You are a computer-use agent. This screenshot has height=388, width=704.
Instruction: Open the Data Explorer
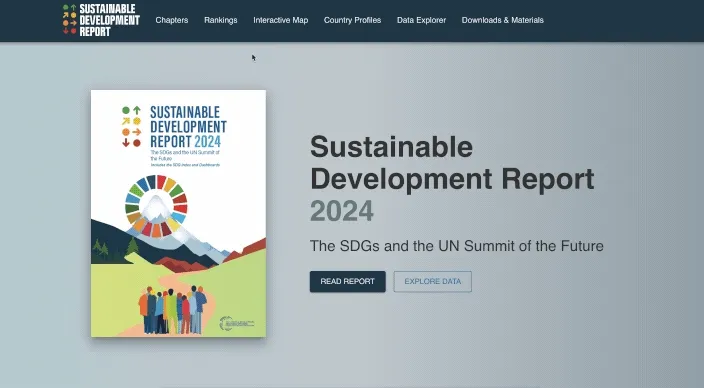point(422,20)
